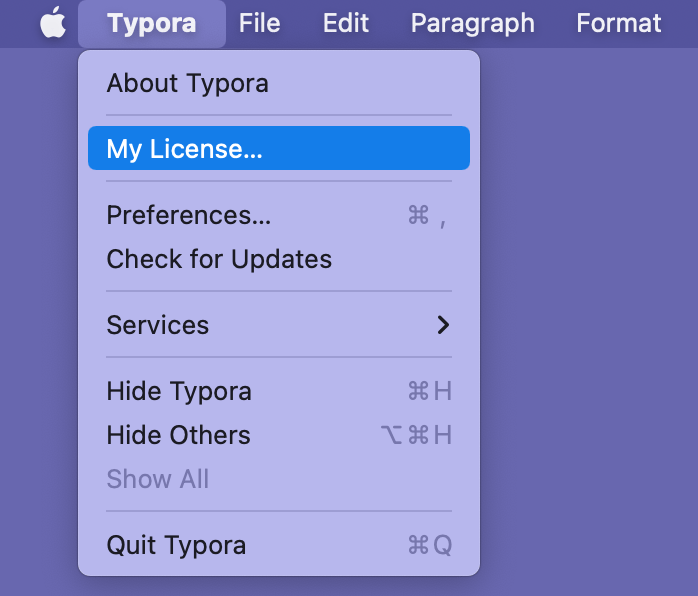Expand the Services submenu
698x596 pixels.
pos(158,325)
